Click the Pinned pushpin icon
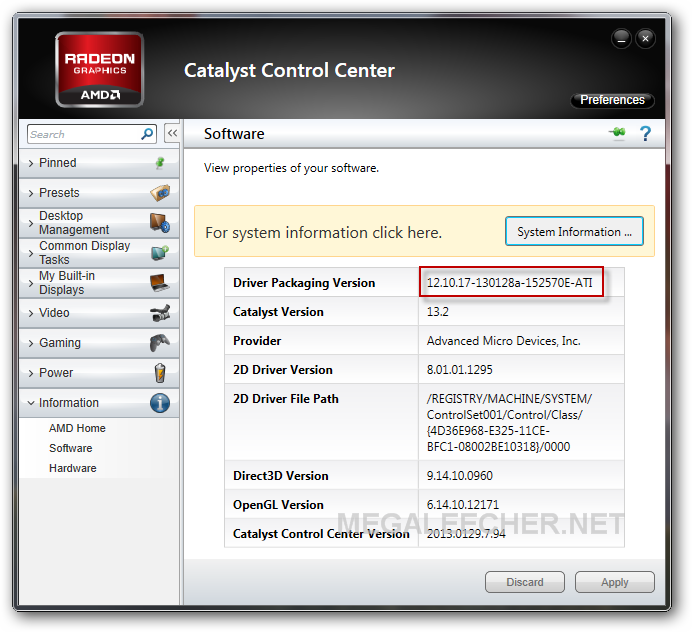 (x=160, y=163)
